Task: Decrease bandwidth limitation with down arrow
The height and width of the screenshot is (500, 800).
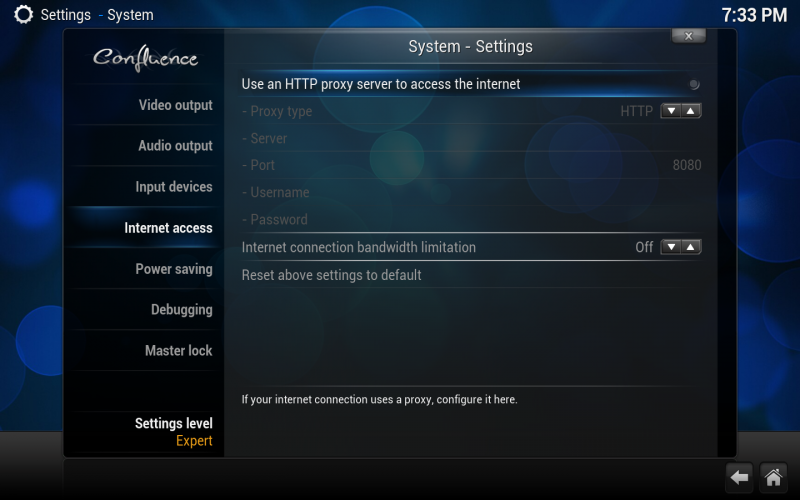Action: coord(671,247)
